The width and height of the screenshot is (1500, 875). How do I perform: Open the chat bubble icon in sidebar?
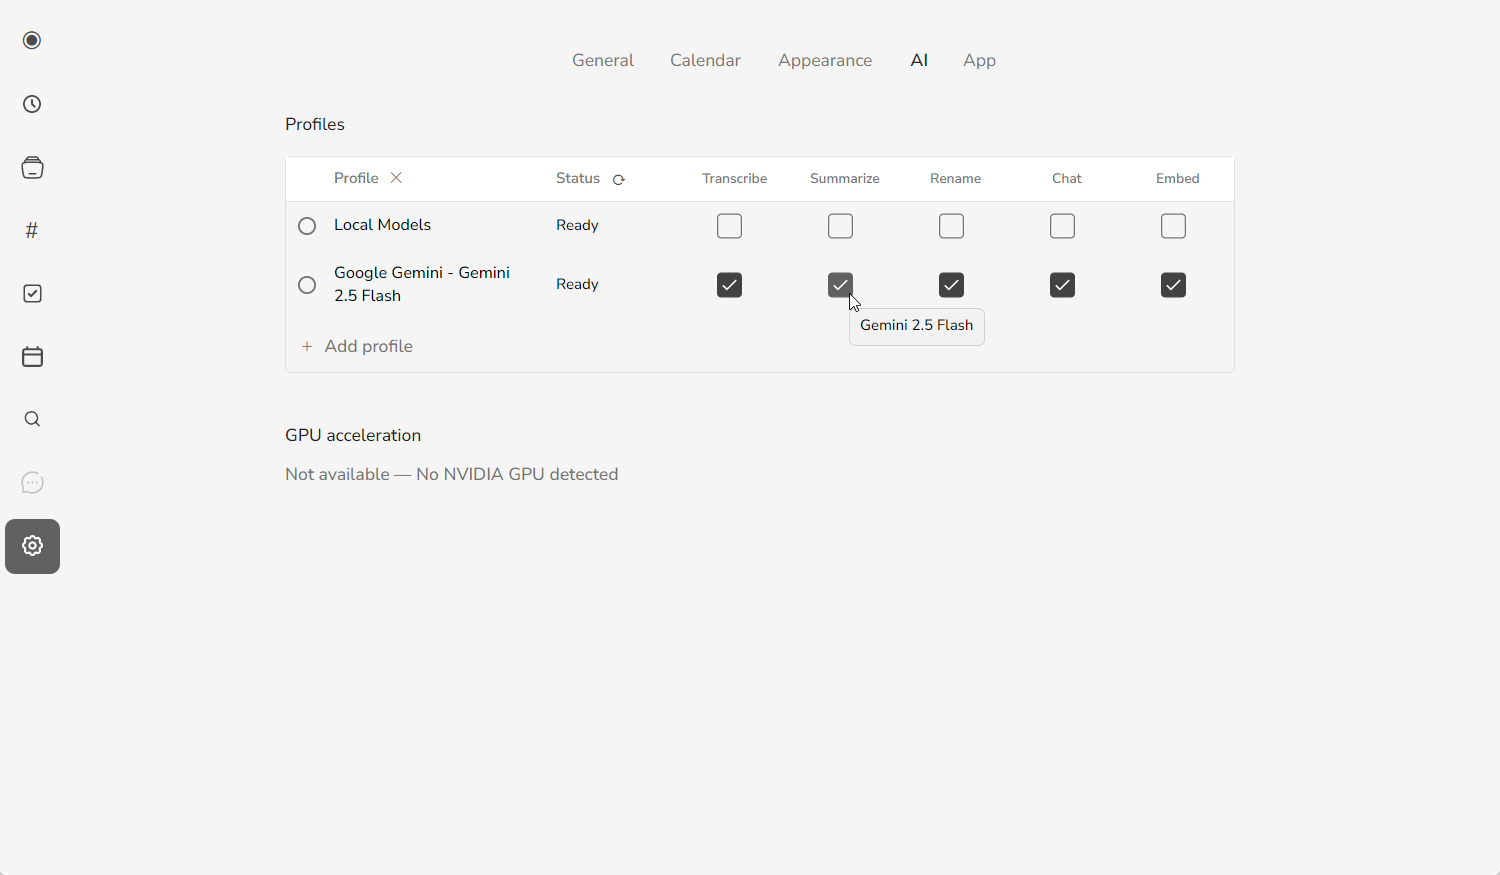pyautogui.click(x=32, y=483)
